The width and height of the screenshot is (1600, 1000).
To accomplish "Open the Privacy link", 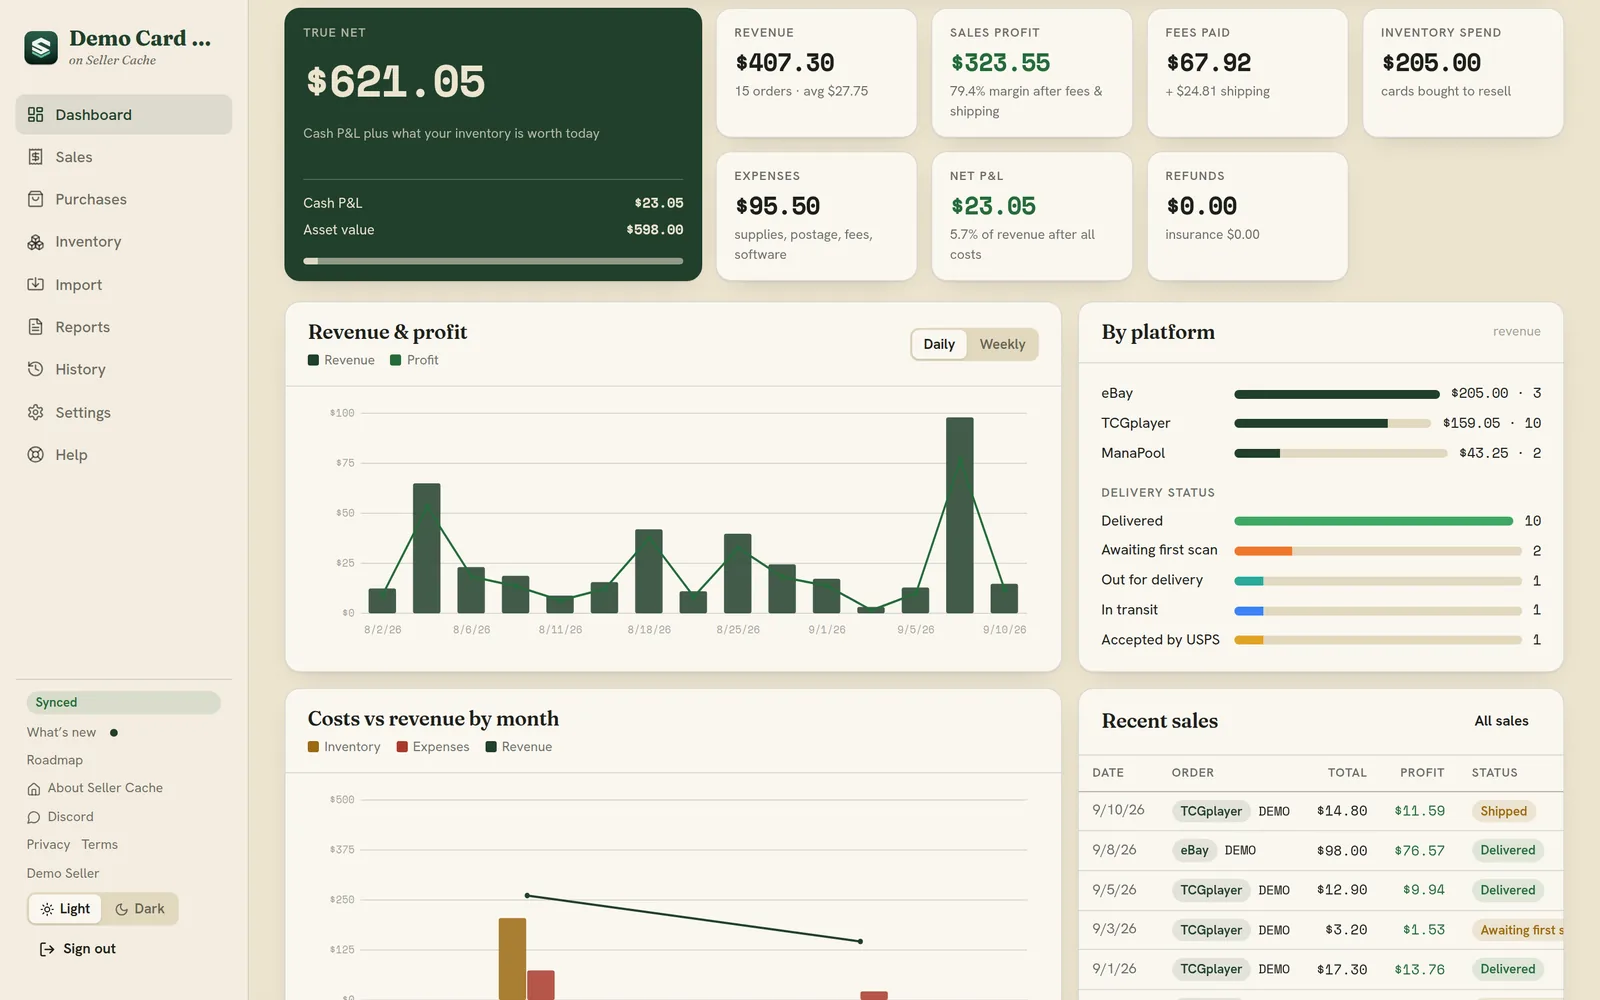I will [48, 845].
